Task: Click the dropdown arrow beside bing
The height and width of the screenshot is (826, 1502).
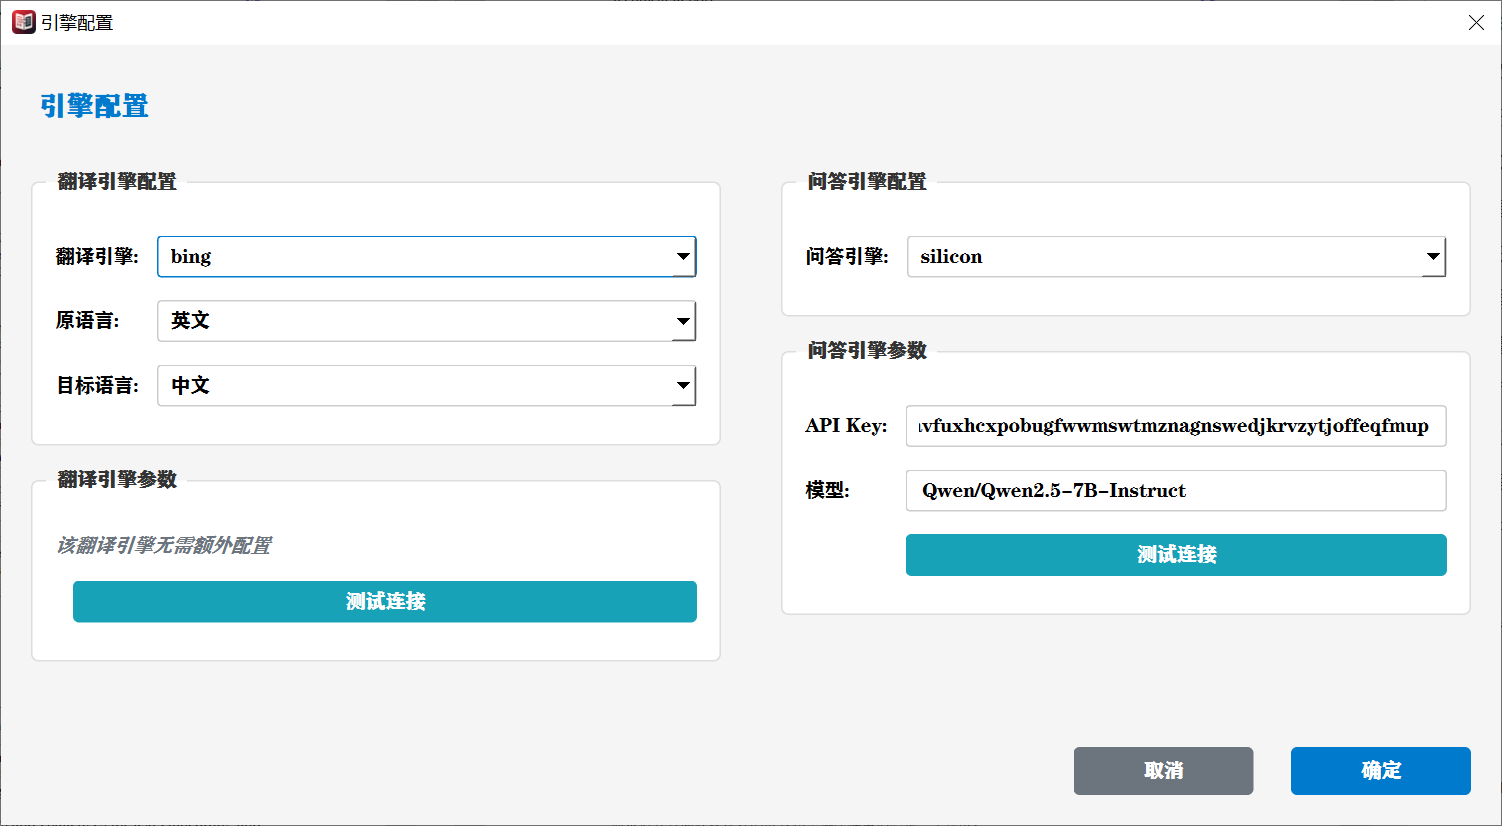Action: [x=684, y=257]
